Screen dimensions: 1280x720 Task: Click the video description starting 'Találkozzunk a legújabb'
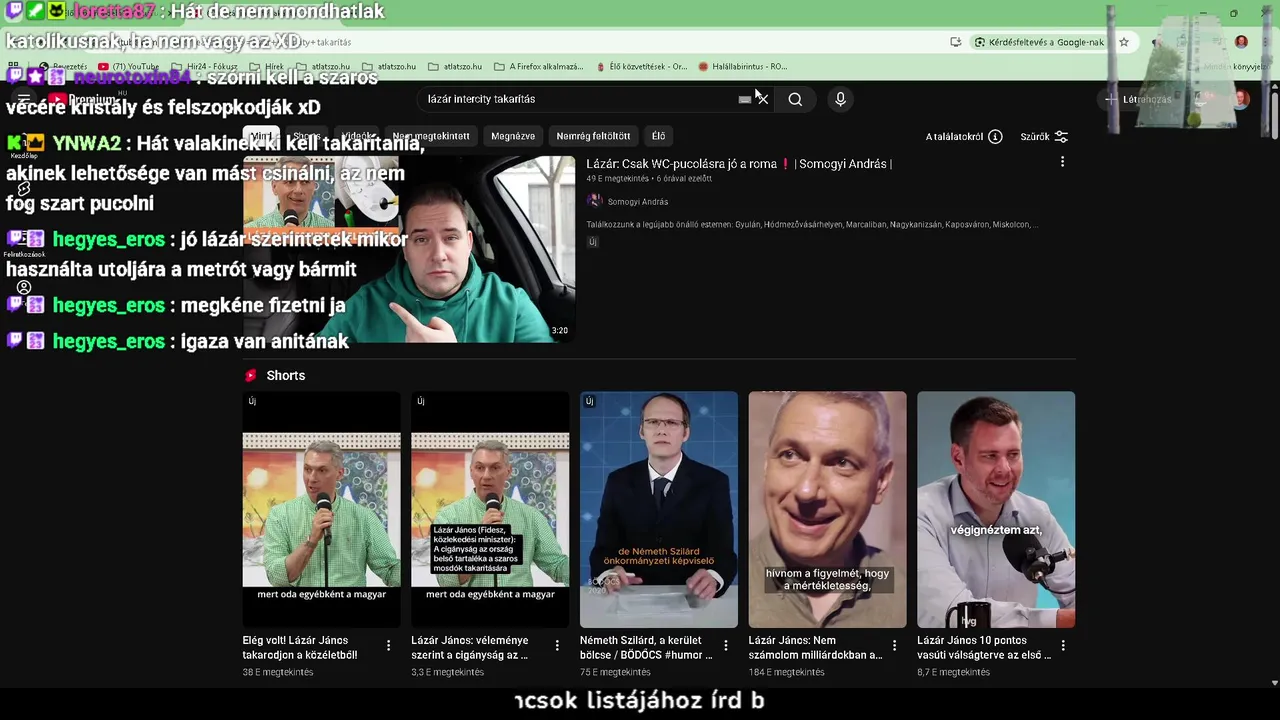pyautogui.click(x=812, y=225)
